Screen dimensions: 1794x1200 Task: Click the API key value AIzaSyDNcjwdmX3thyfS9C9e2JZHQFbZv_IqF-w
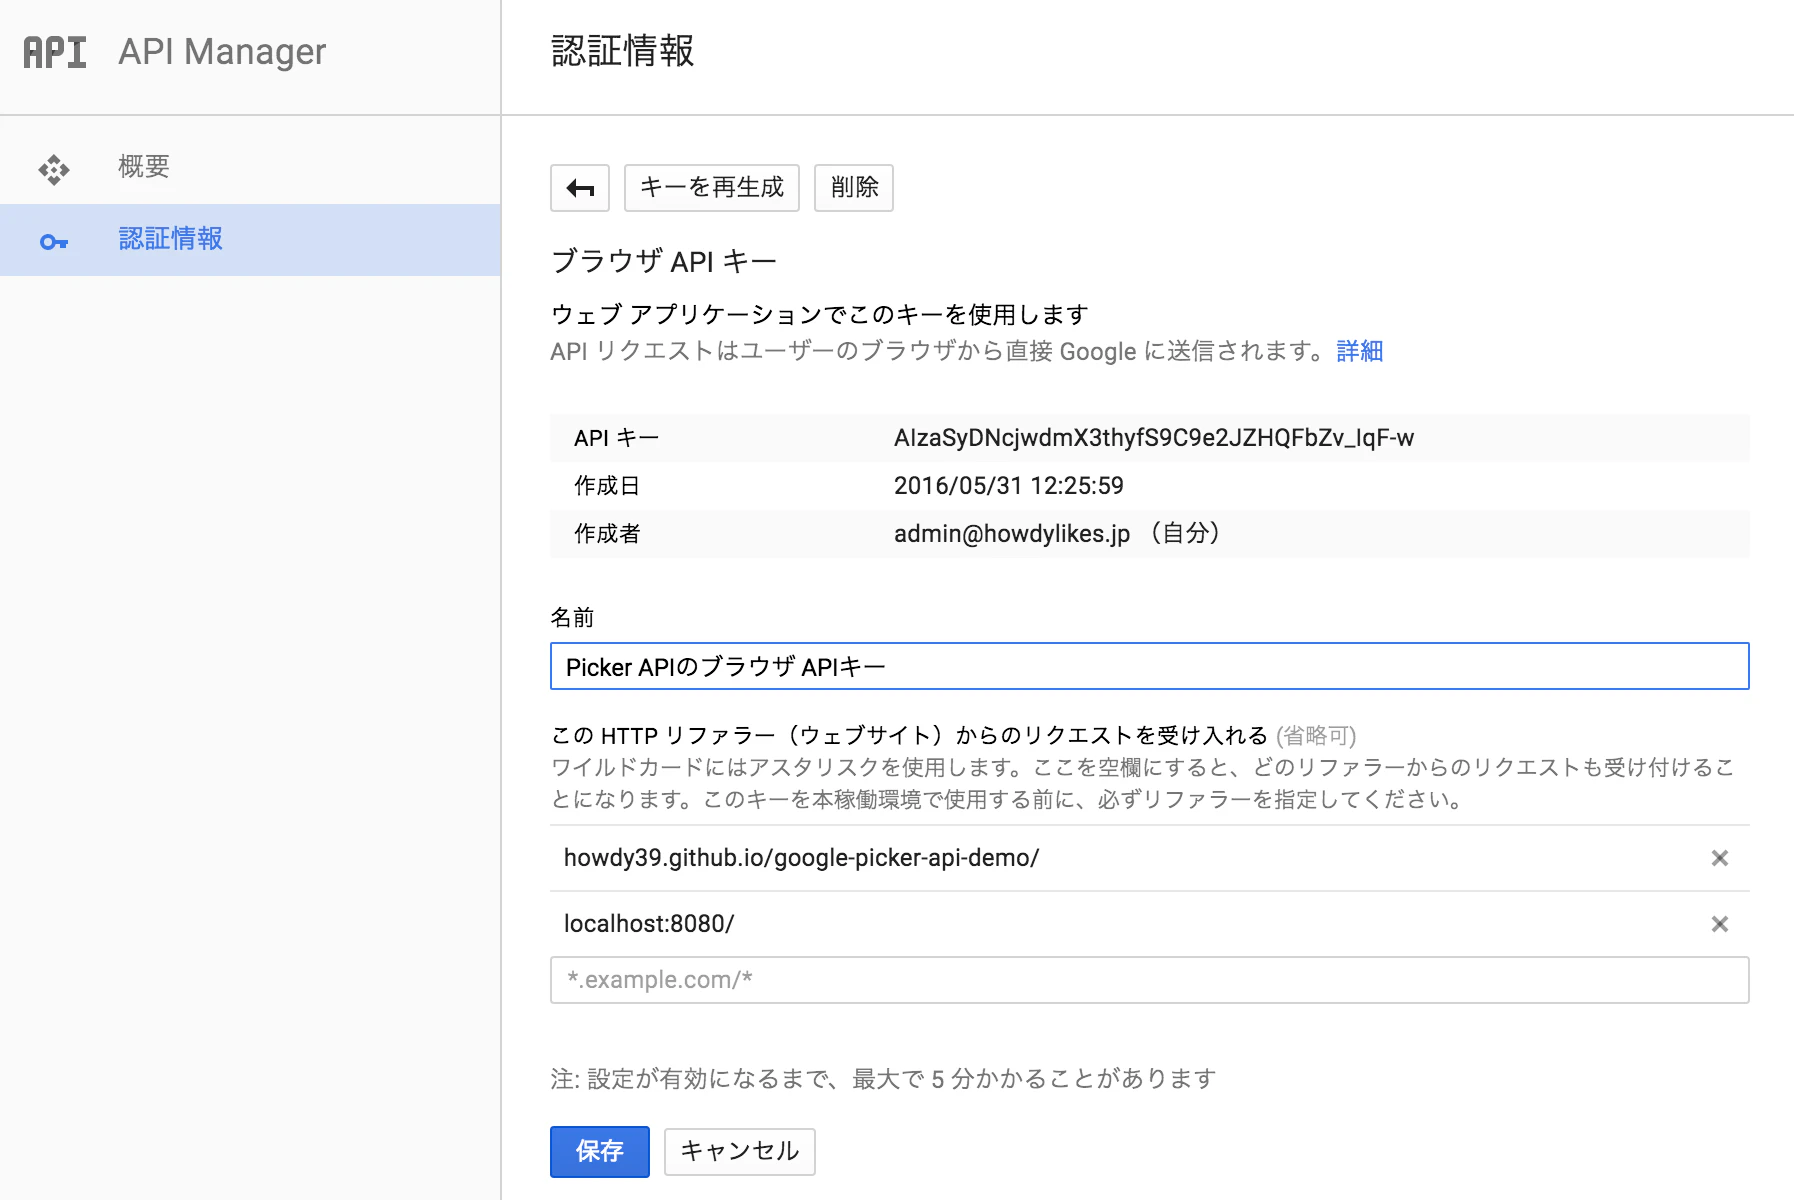pyautogui.click(x=1154, y=438)
